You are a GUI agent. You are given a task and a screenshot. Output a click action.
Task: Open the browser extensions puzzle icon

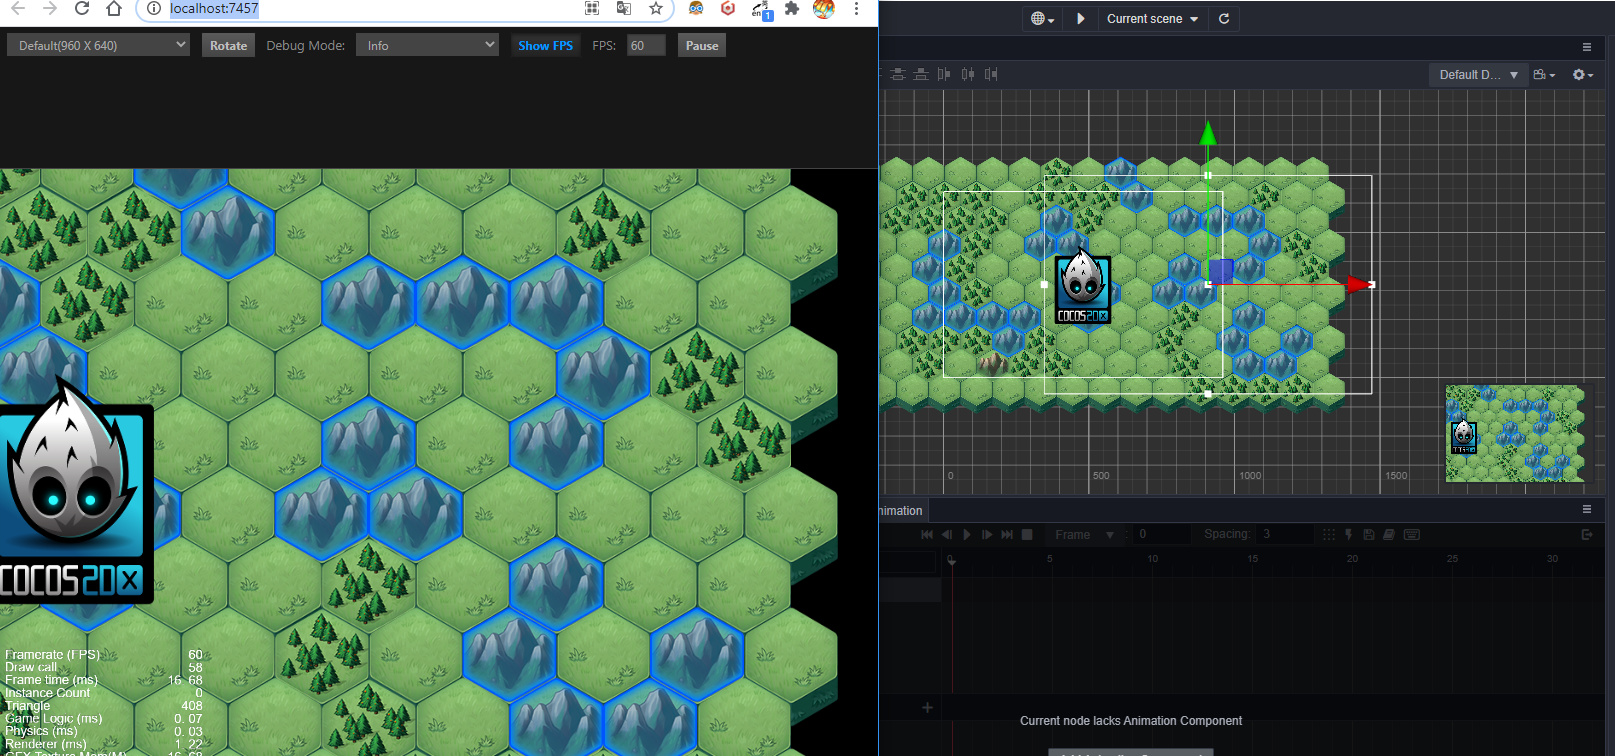[x=792, y=9]
